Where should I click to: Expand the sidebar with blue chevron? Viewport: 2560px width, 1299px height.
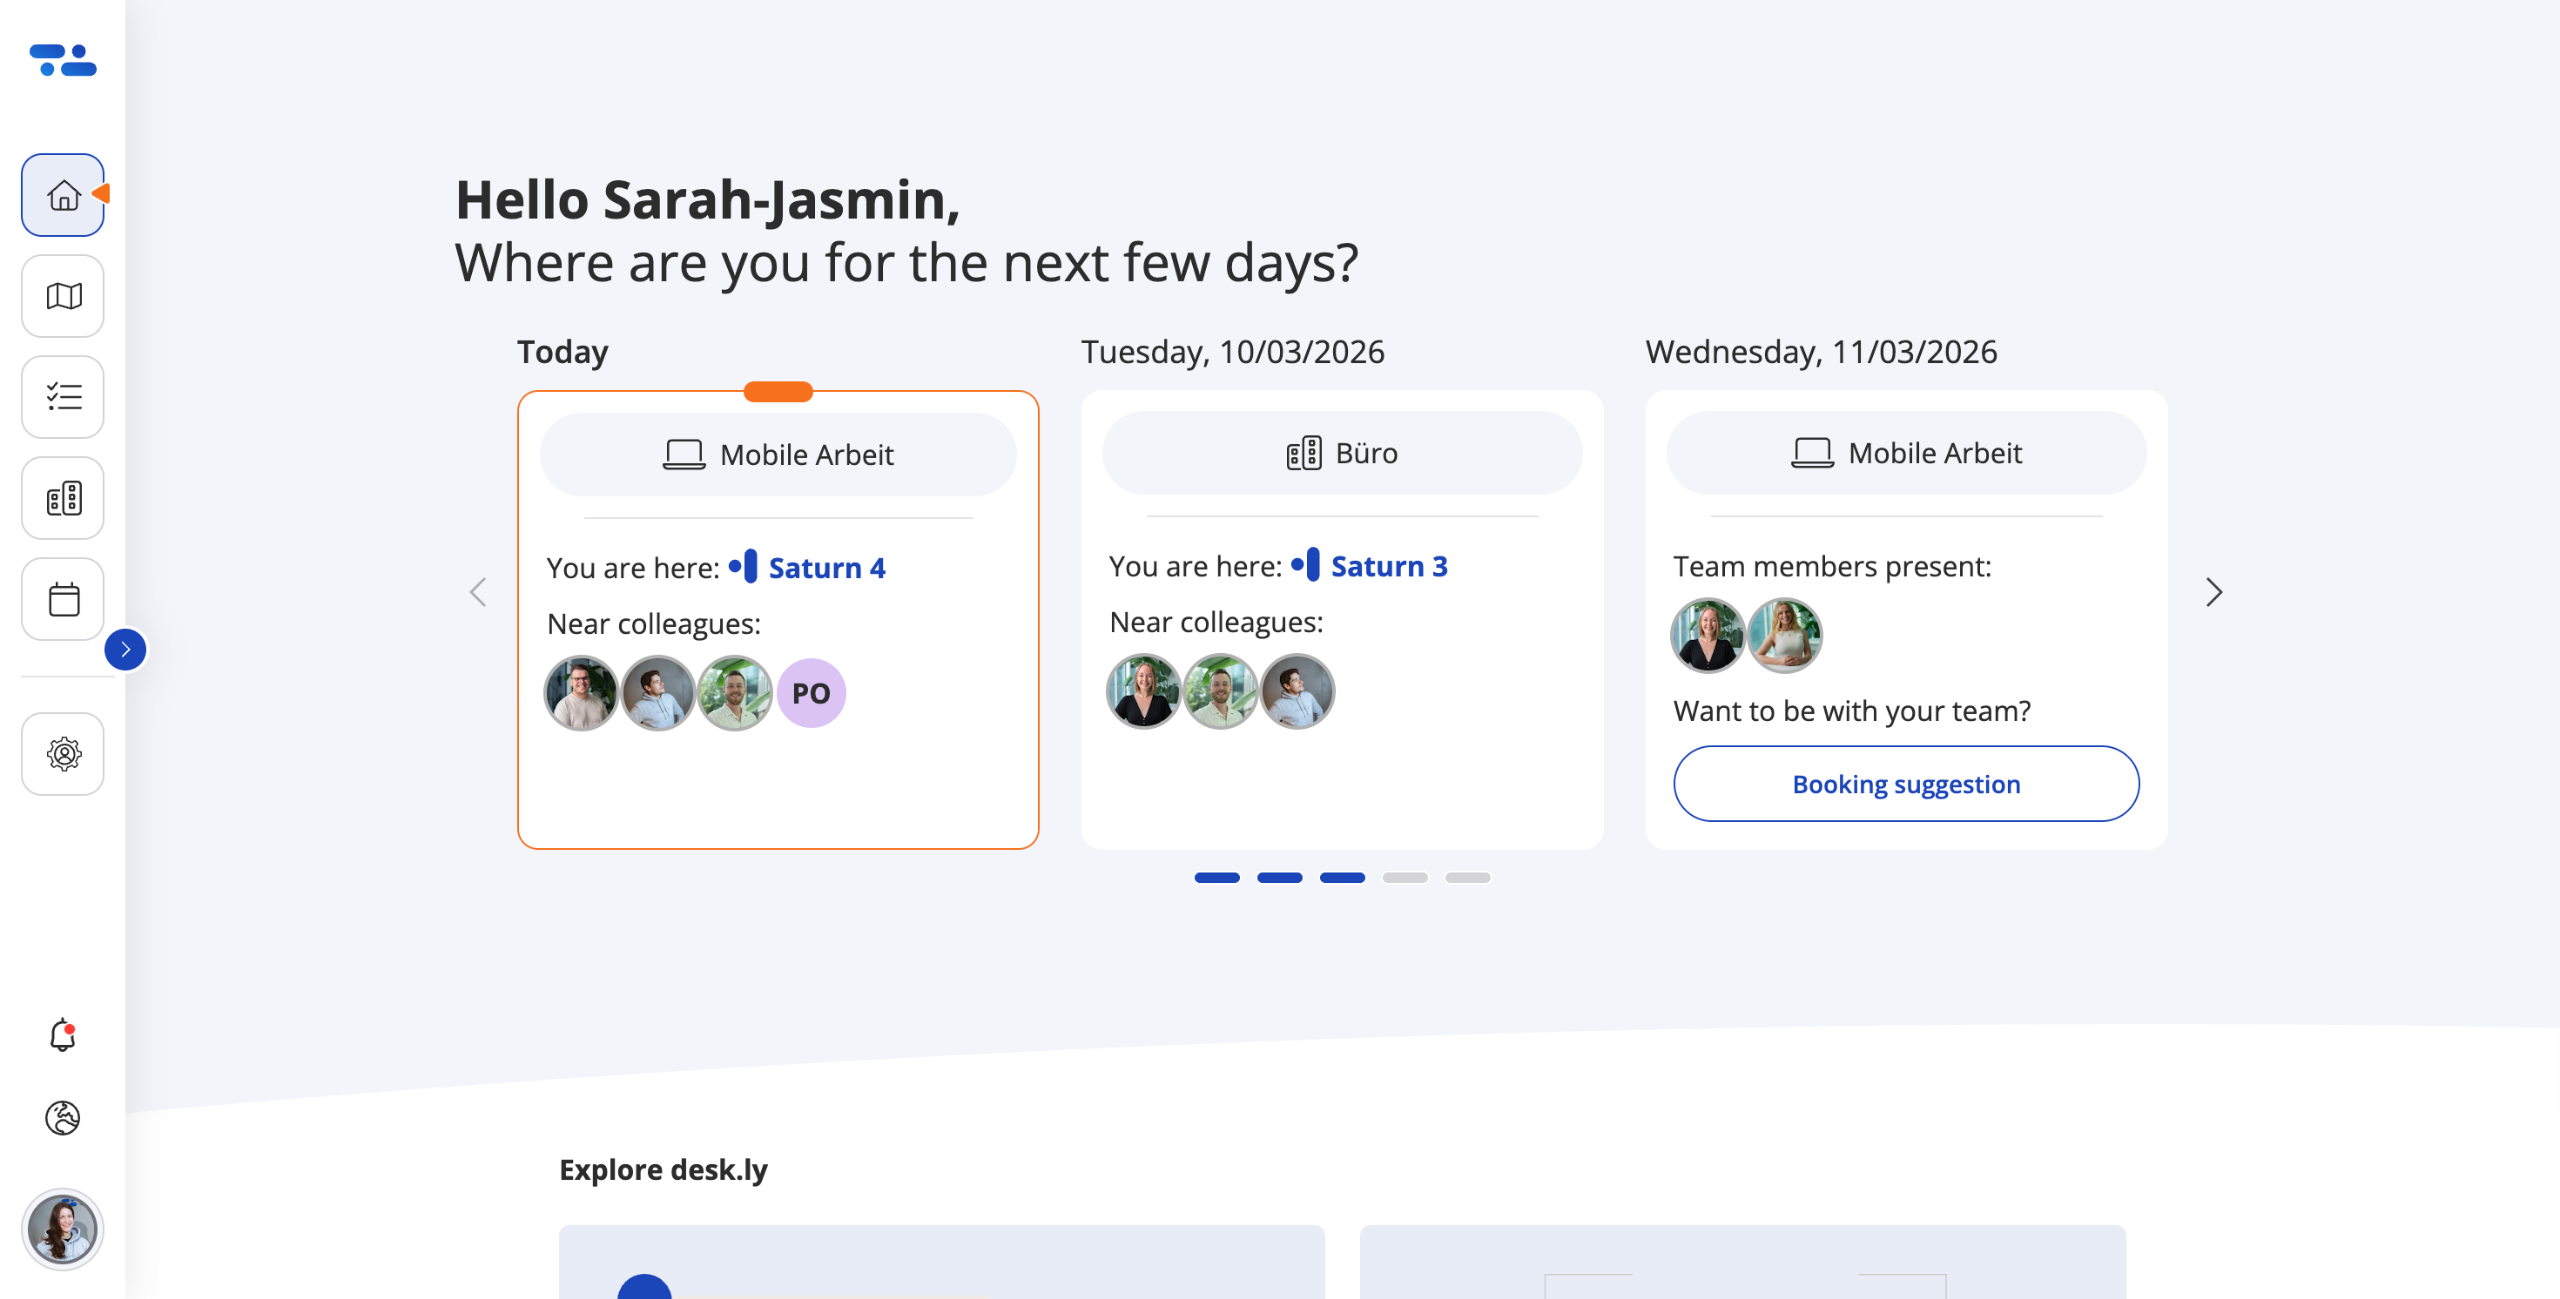[x=125, y=650]
